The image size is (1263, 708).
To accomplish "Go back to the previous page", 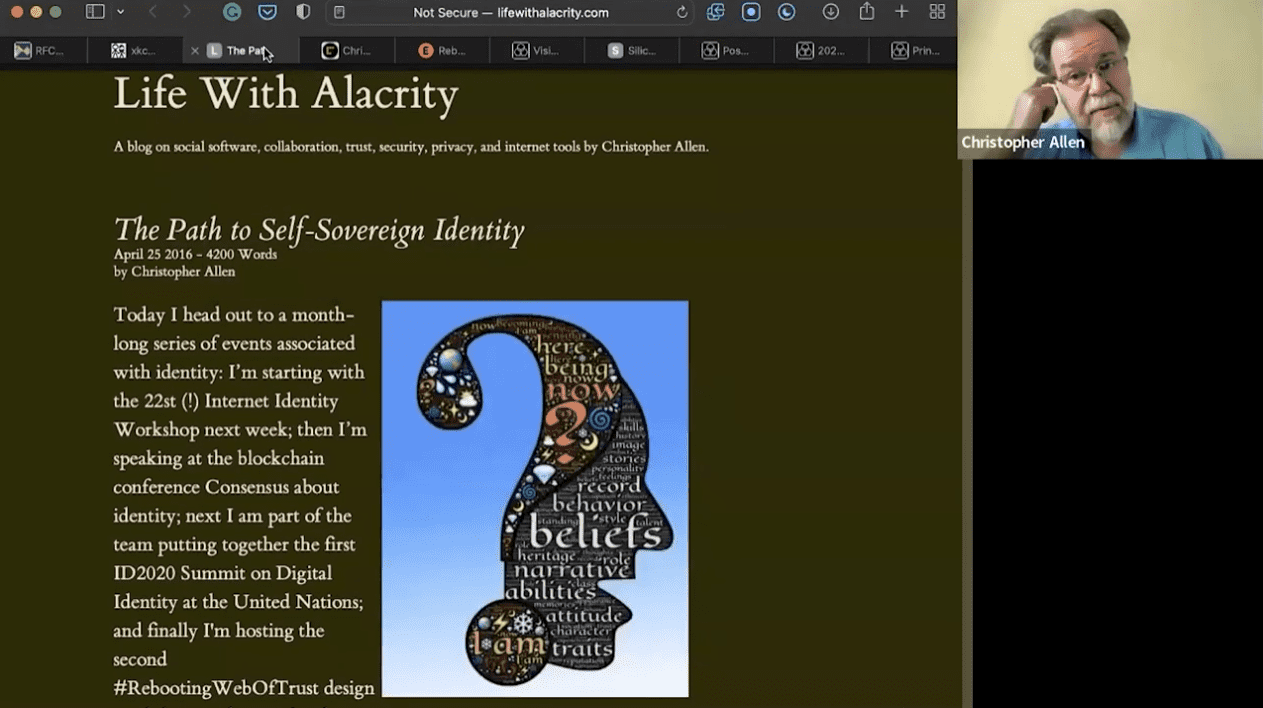I will 153,12.
